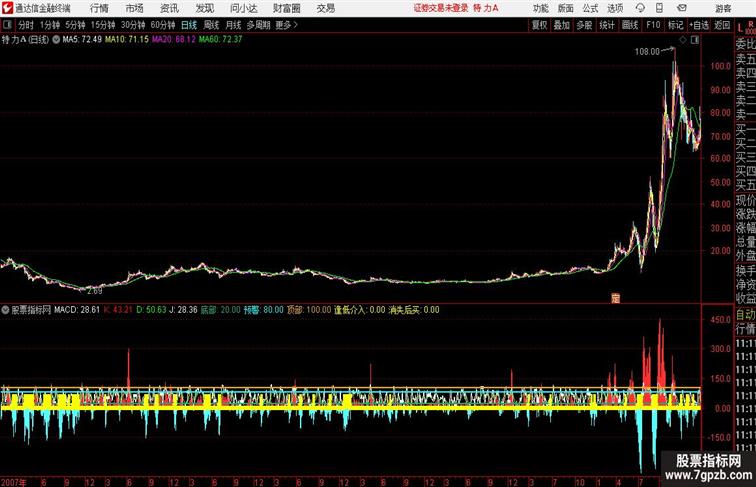Click the 预警: 80.00 indicator value
This screenshot has height=487, width=756.
pos(263,310)
